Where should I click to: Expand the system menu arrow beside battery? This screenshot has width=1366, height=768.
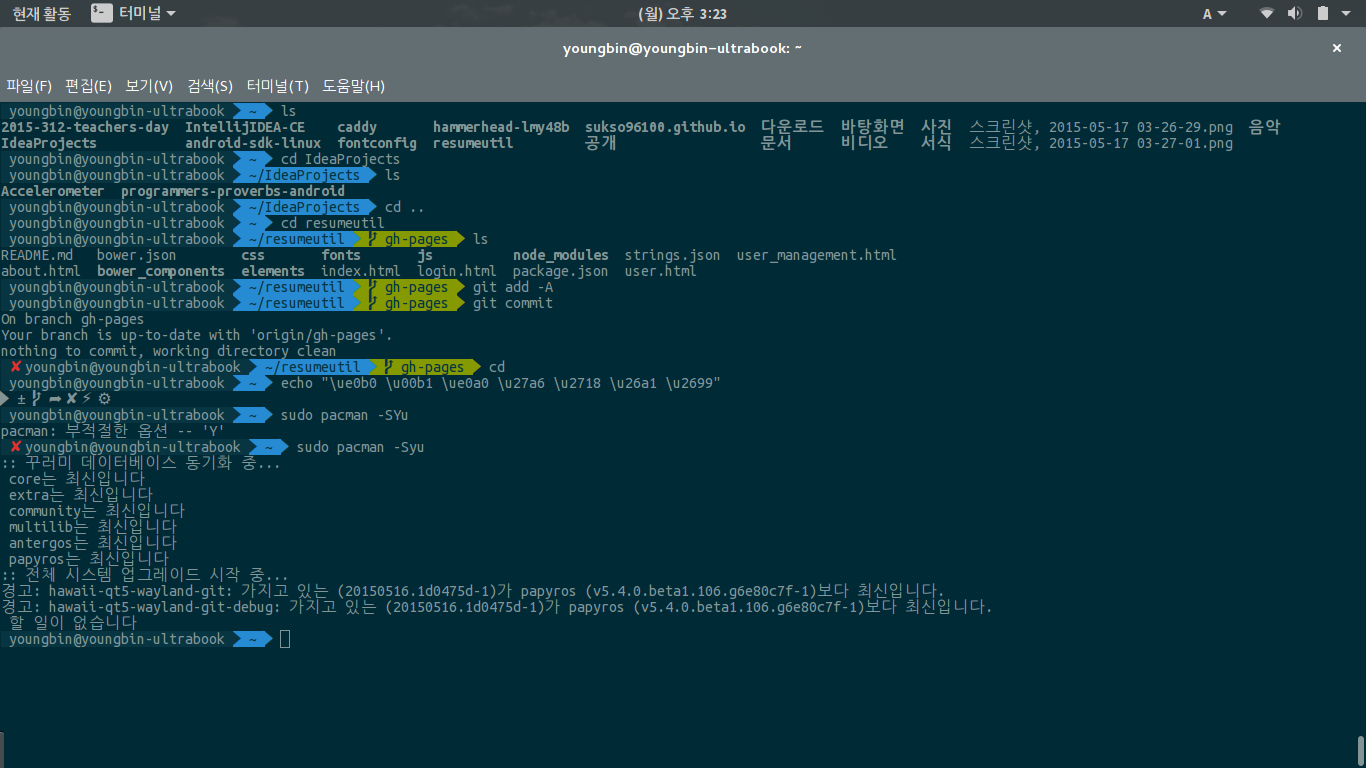click(x=1348, y=14)
